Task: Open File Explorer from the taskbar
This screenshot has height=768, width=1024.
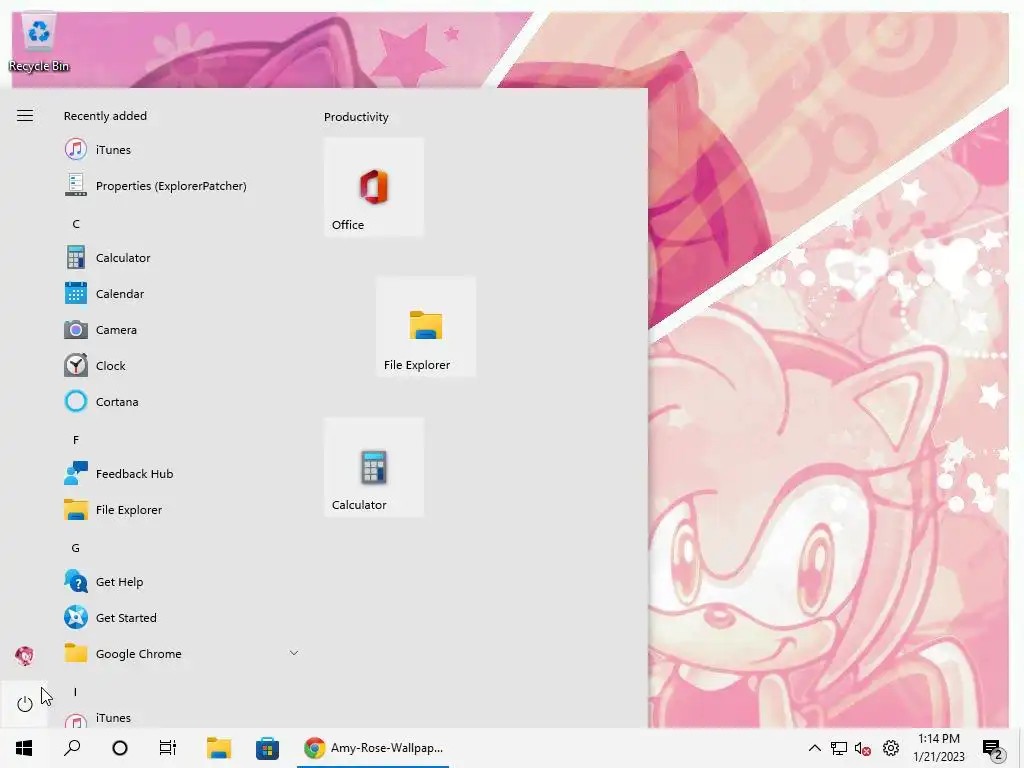Action: point(219,748)
